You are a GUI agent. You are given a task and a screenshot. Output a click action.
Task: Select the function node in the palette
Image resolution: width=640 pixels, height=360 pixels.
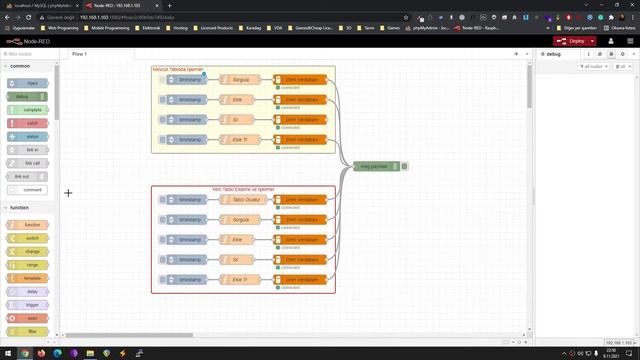tap(27, 225)
